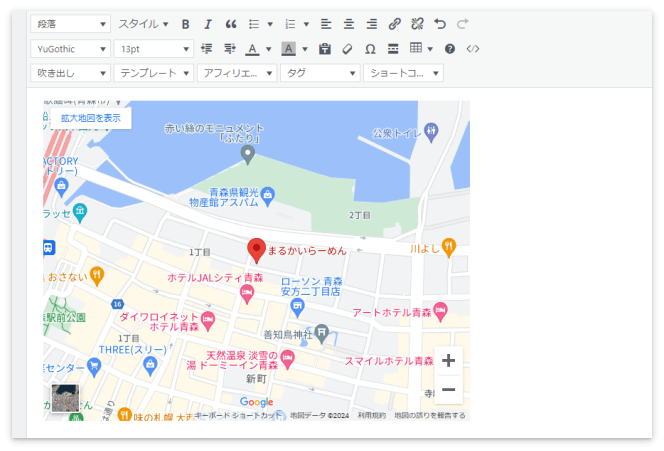The height and width of the screenshot is (451, 664).
Task: Click the paste as text icon
Action: tap(325, 49)
